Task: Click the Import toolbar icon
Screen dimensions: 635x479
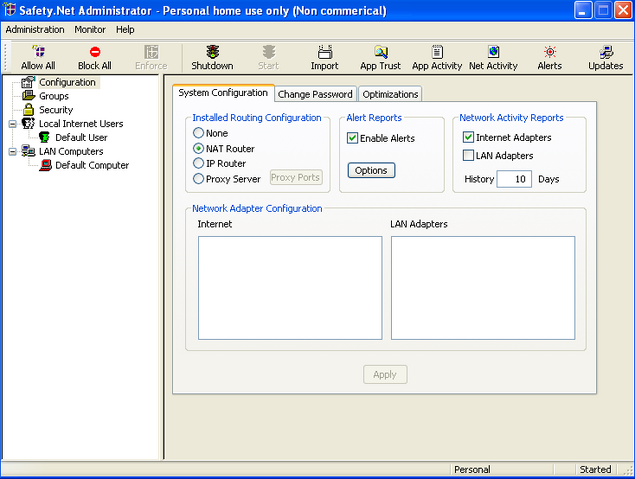Action: click(325, 52)
